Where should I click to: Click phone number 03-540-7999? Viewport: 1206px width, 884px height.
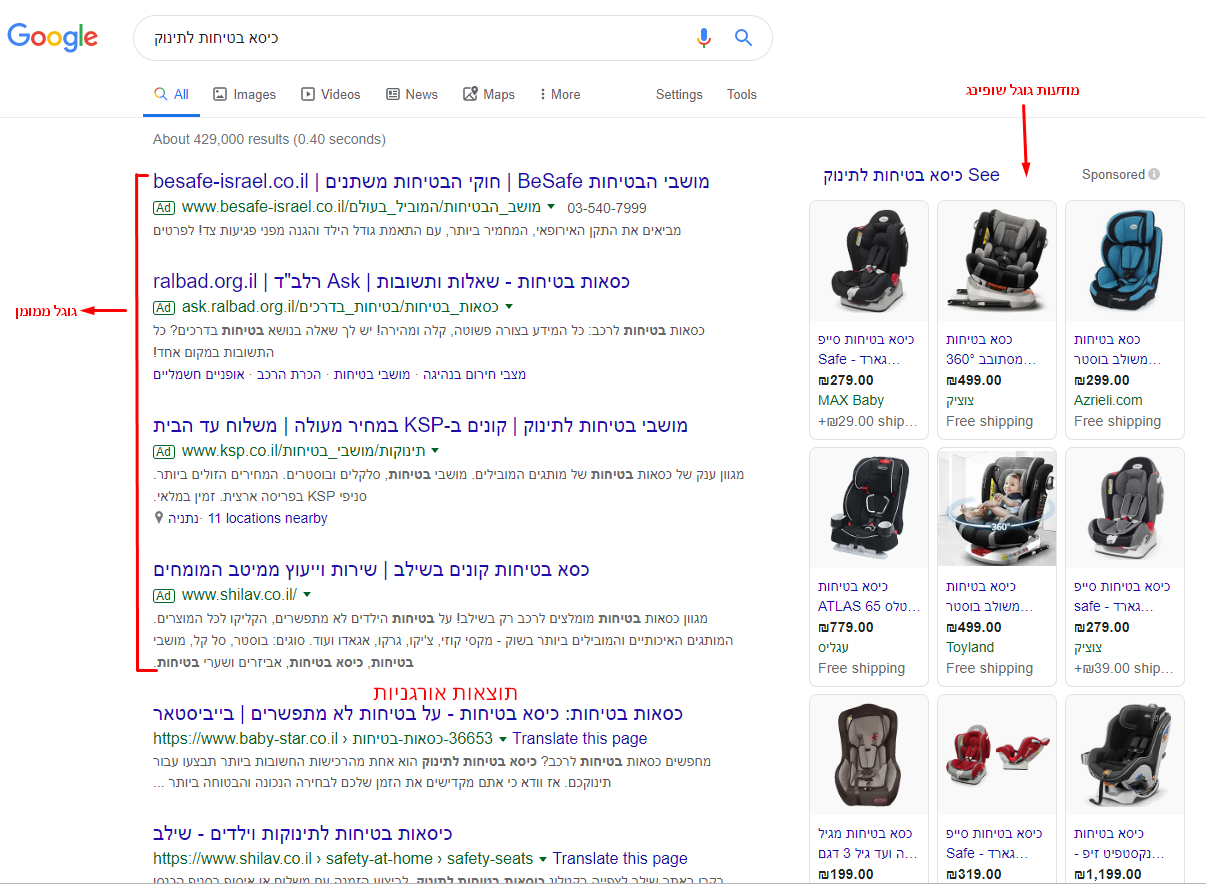point(607,208)
